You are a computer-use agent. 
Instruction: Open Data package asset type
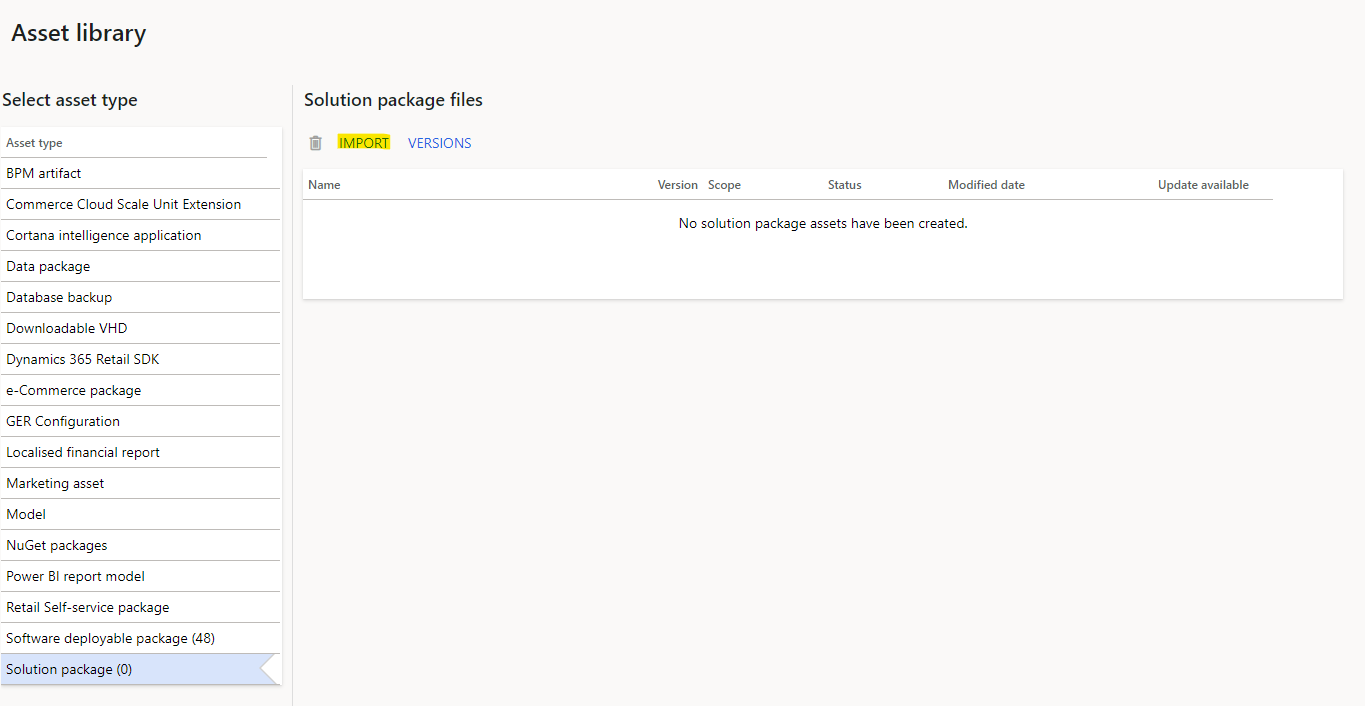(48, 266)
